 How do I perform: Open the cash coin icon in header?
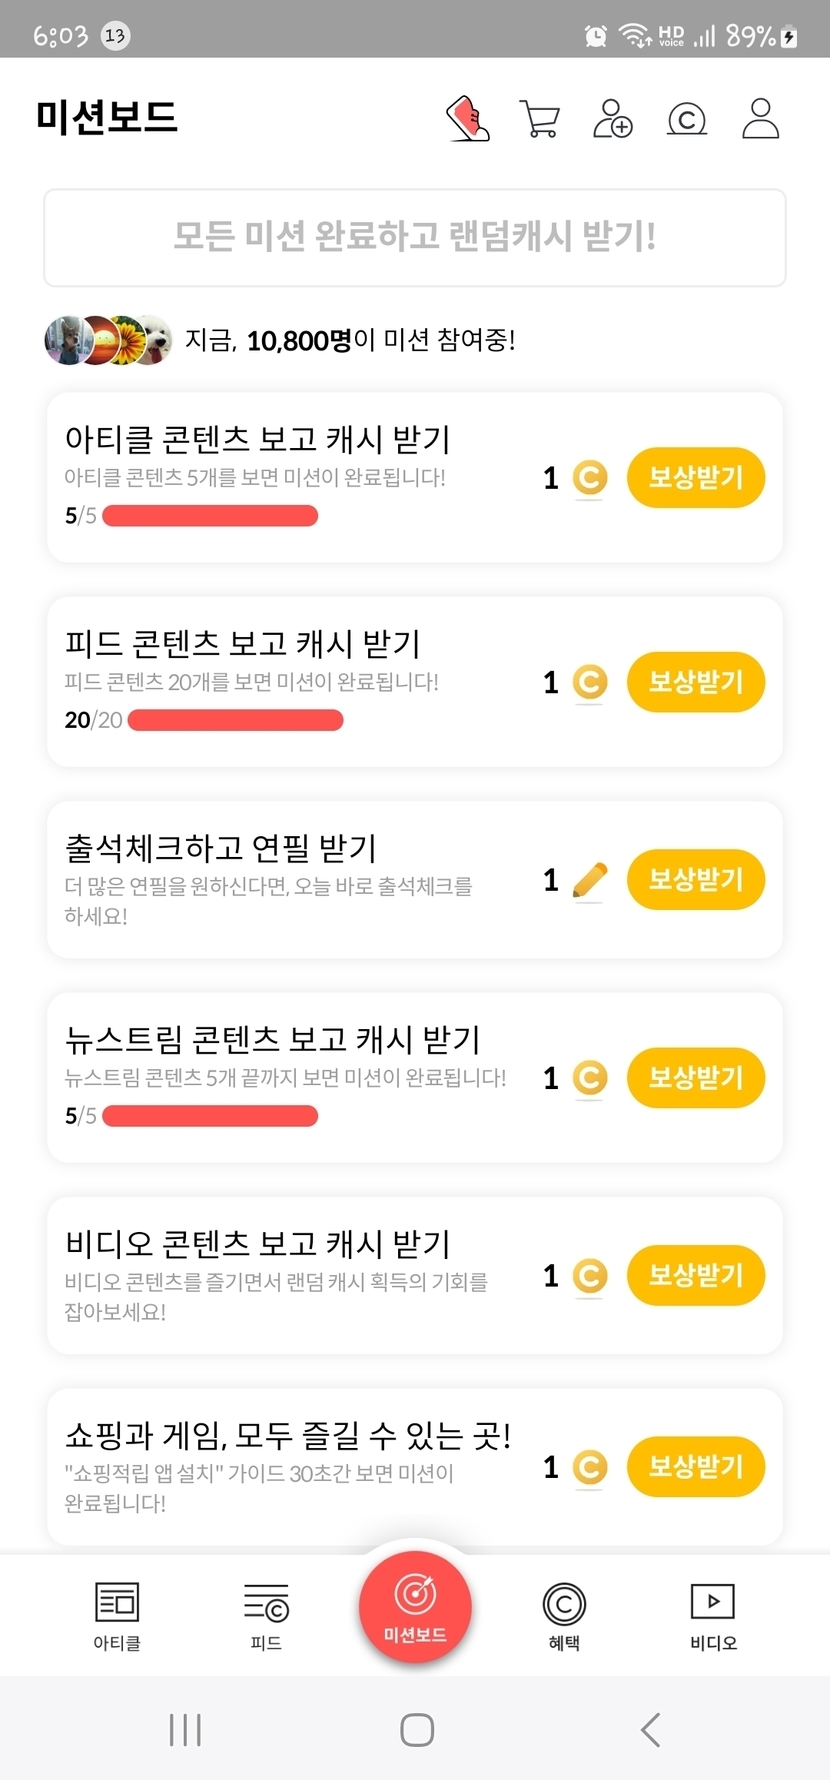[x=687, y=120]
